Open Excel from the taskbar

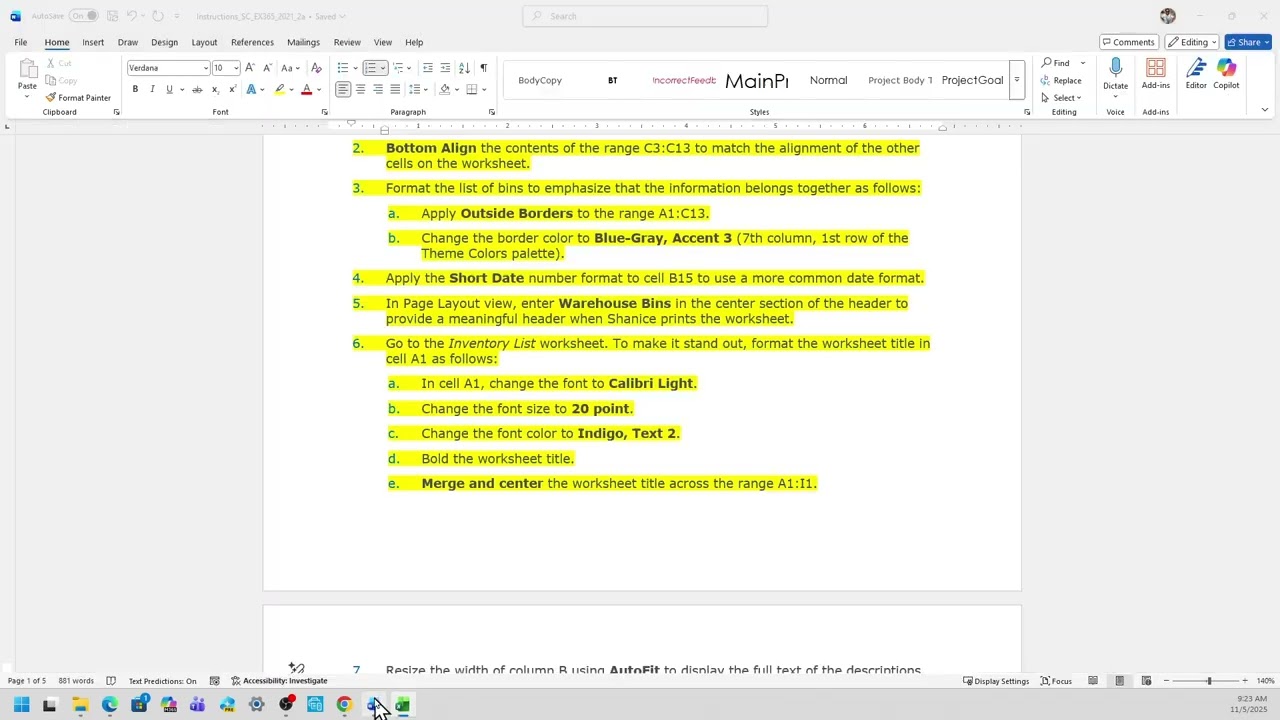402,705
